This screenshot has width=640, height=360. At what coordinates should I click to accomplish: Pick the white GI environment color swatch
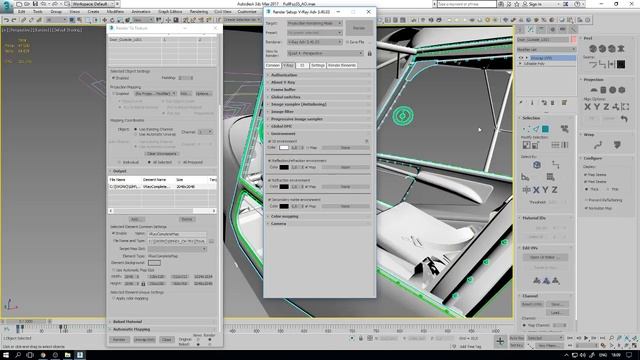[284, 148]
